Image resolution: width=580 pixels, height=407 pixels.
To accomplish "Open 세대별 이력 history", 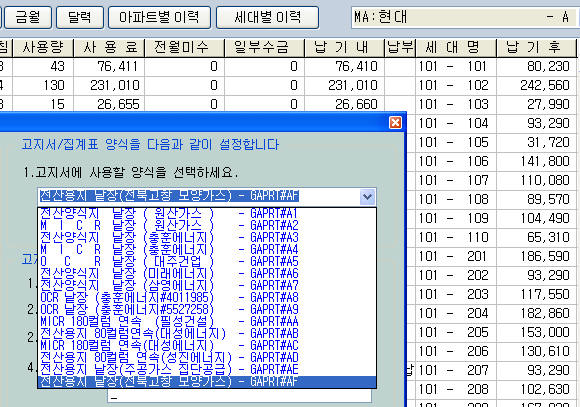I will tap(267, 17).
